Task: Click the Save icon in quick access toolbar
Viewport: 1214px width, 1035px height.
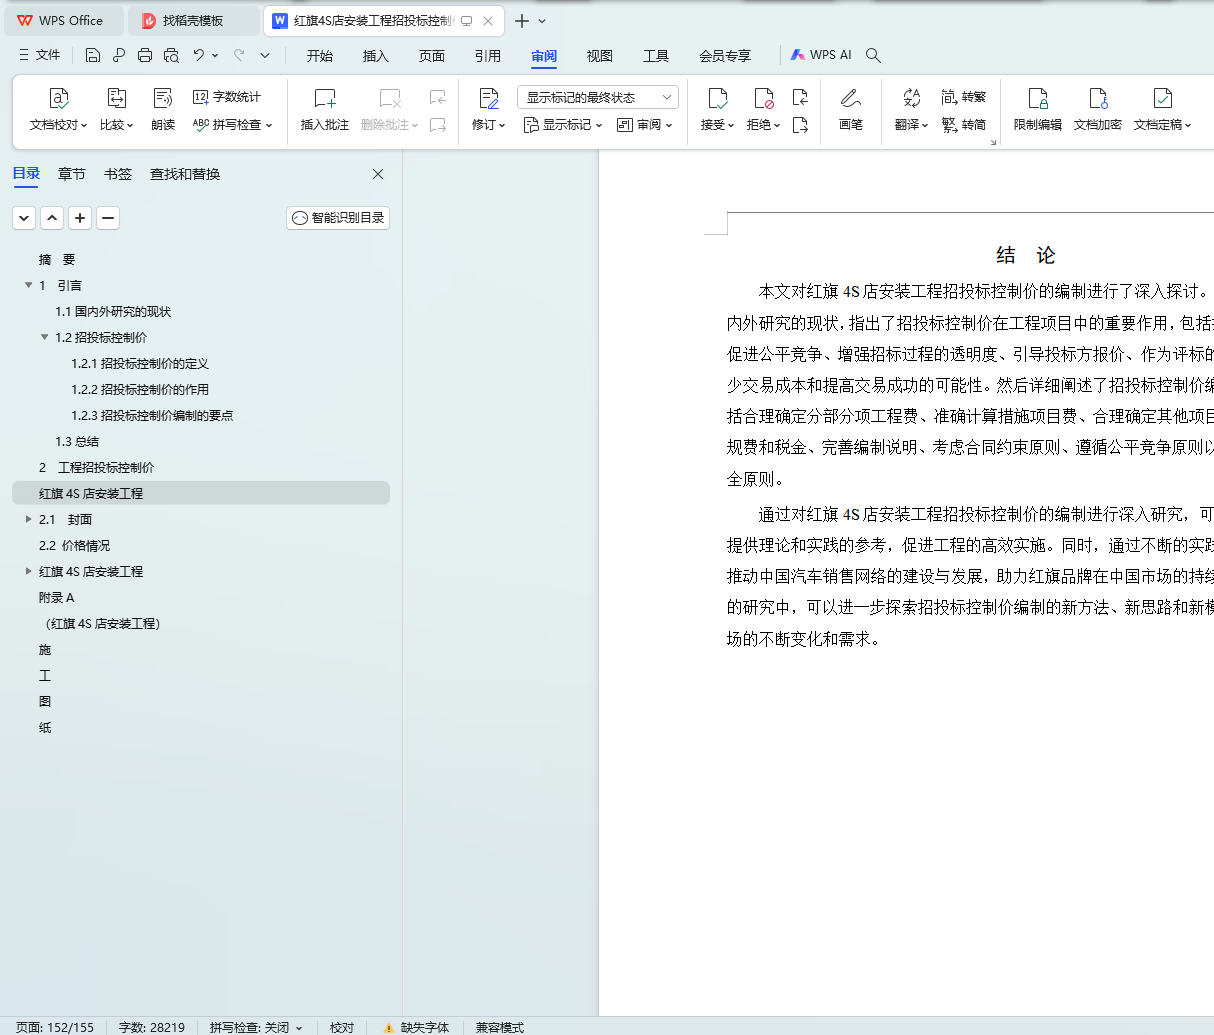Action: pyautogui.click(x=93, y=55)
